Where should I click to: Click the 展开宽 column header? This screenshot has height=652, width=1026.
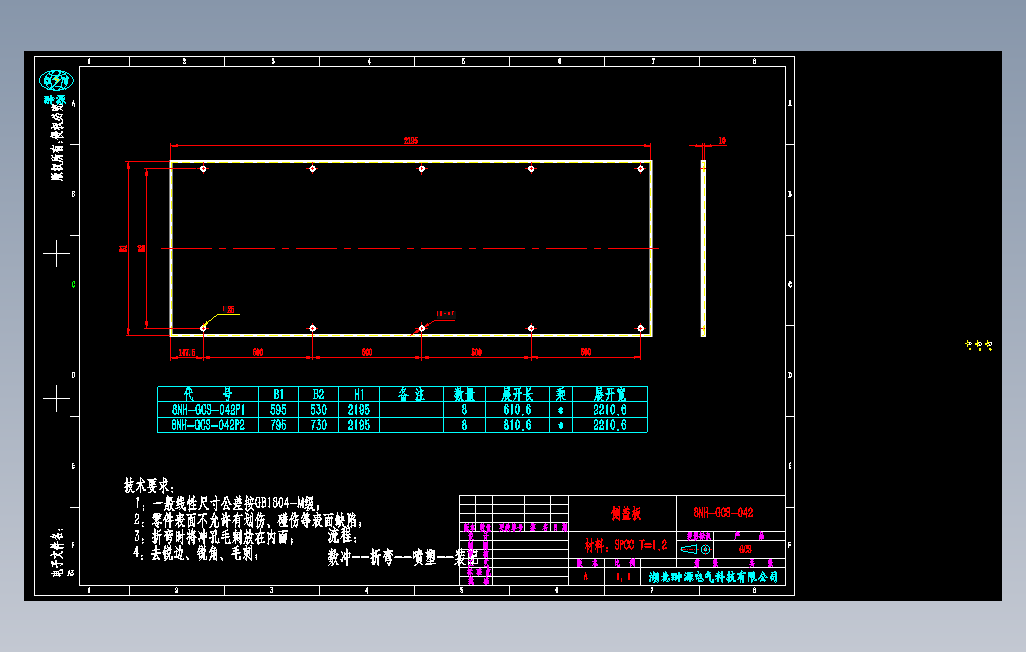click(x=610, y=394)
